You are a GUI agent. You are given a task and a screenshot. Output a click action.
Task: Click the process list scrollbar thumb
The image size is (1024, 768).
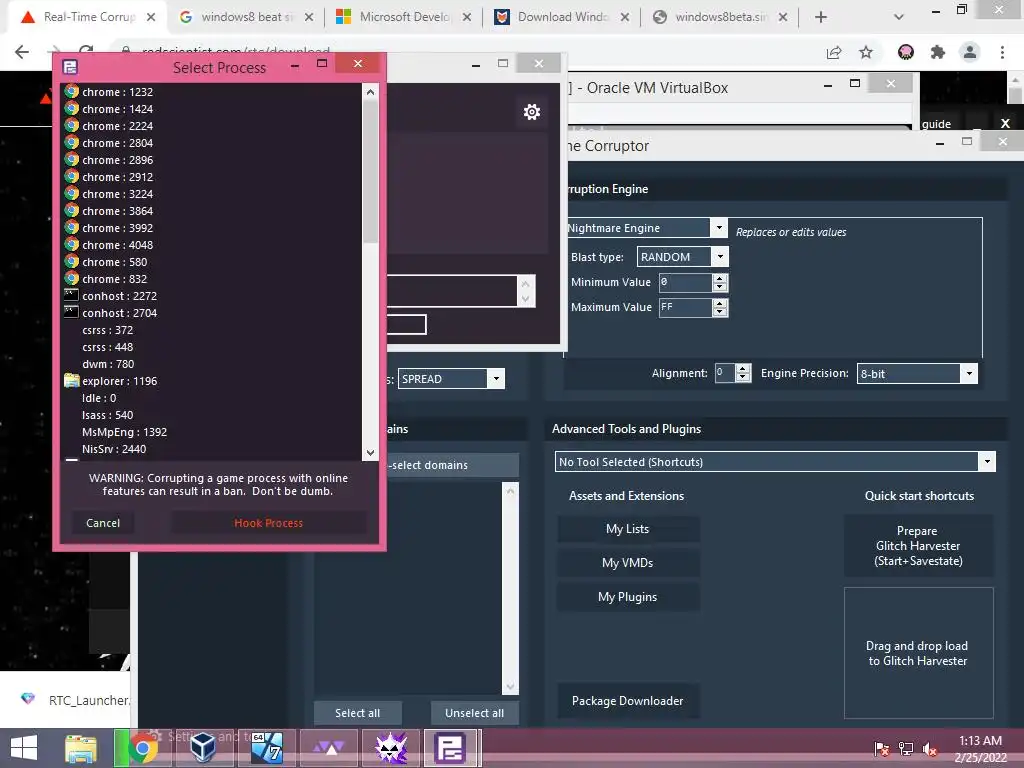370,171
